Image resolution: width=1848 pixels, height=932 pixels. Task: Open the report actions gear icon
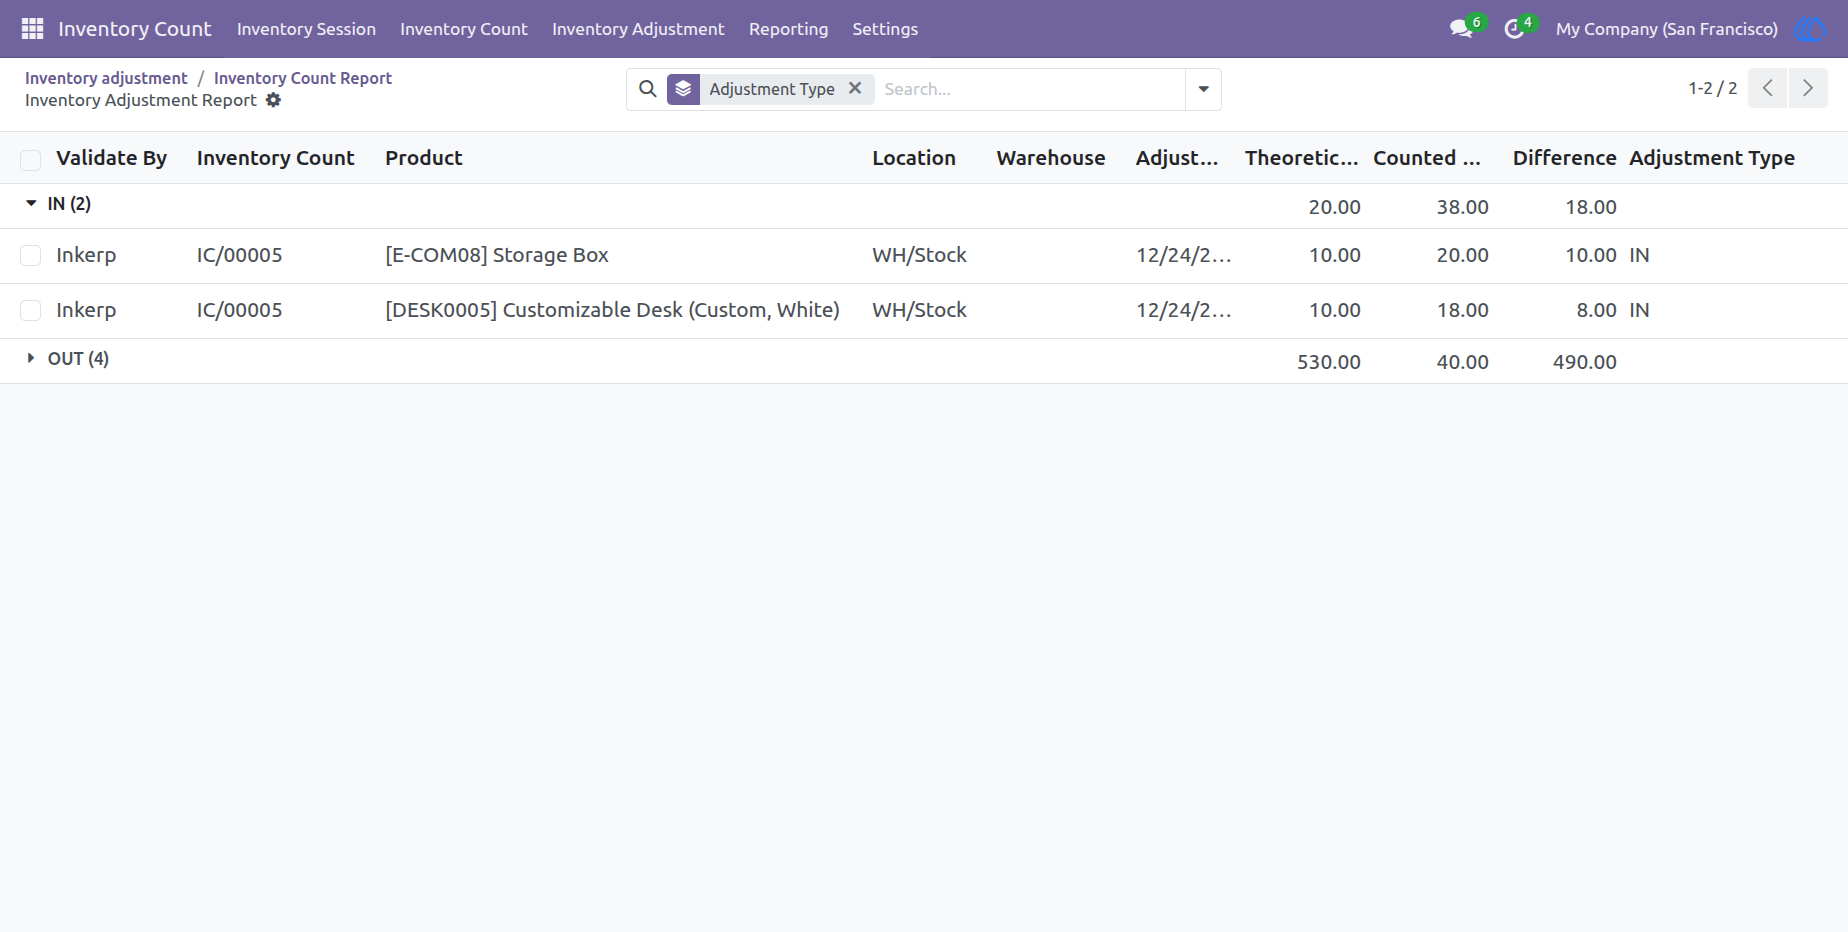coord(274,100)
